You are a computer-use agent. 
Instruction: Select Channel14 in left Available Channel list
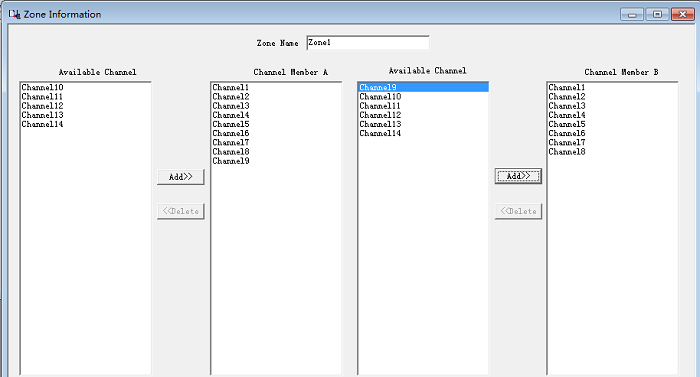point(42,124)
